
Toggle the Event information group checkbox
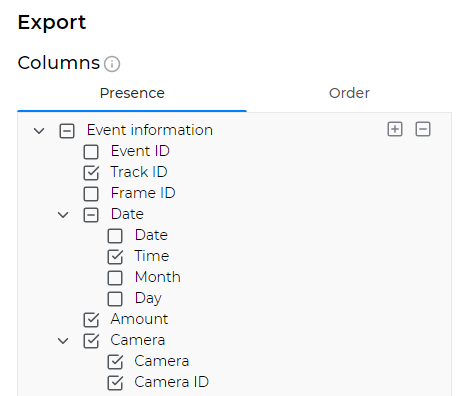pyautogui.click(x=67, y=131)
